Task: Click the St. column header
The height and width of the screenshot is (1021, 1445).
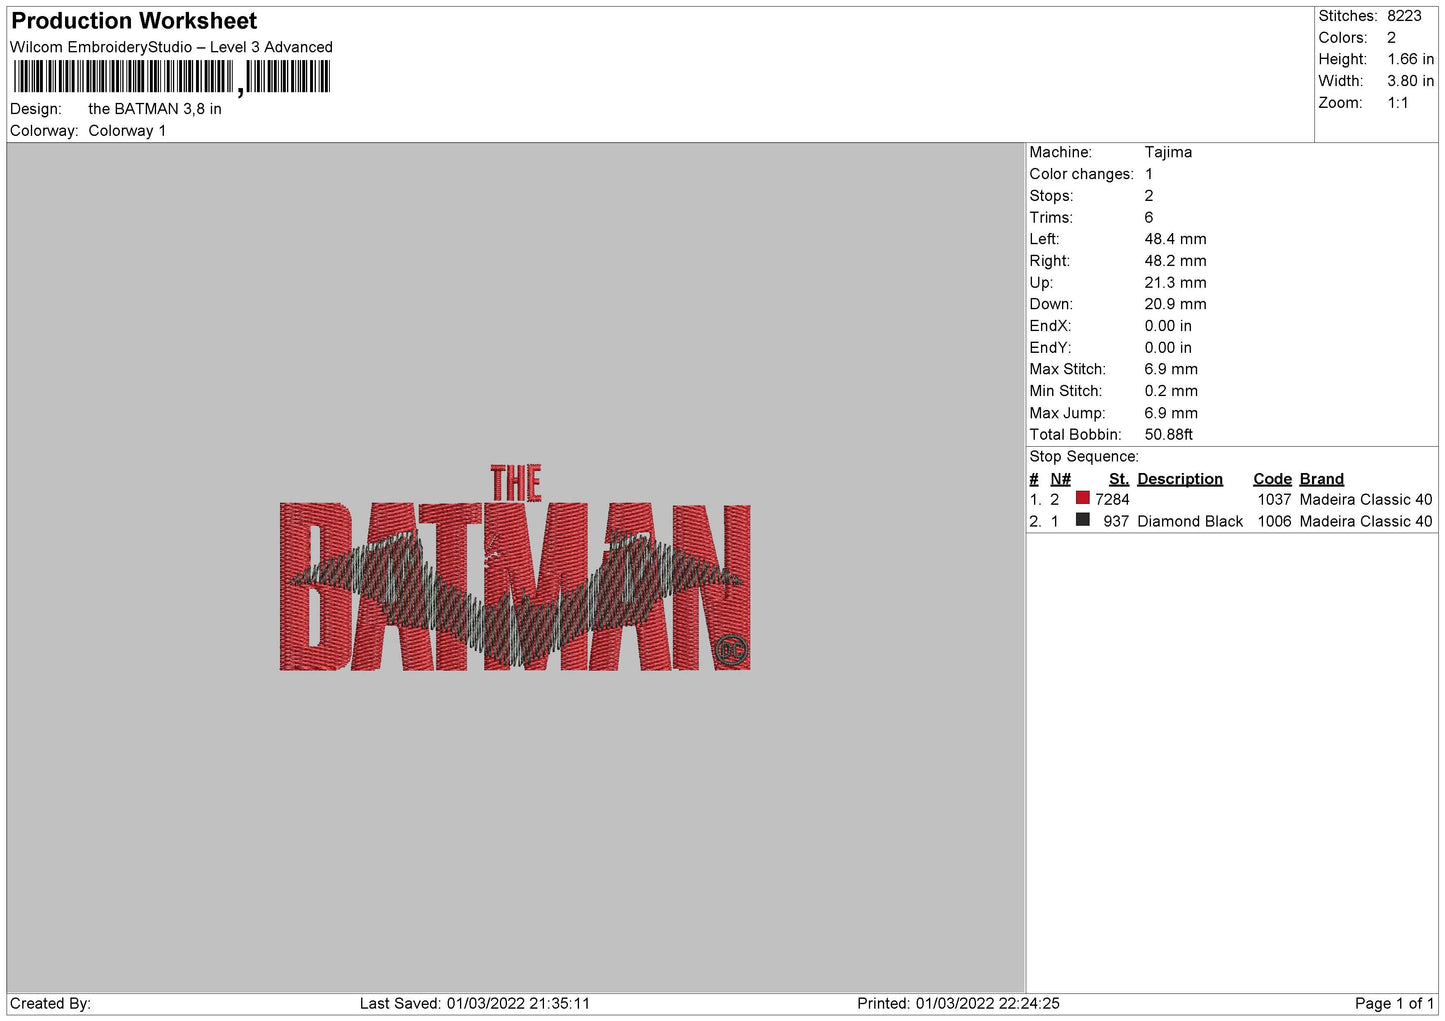Action: point(1118,479)
